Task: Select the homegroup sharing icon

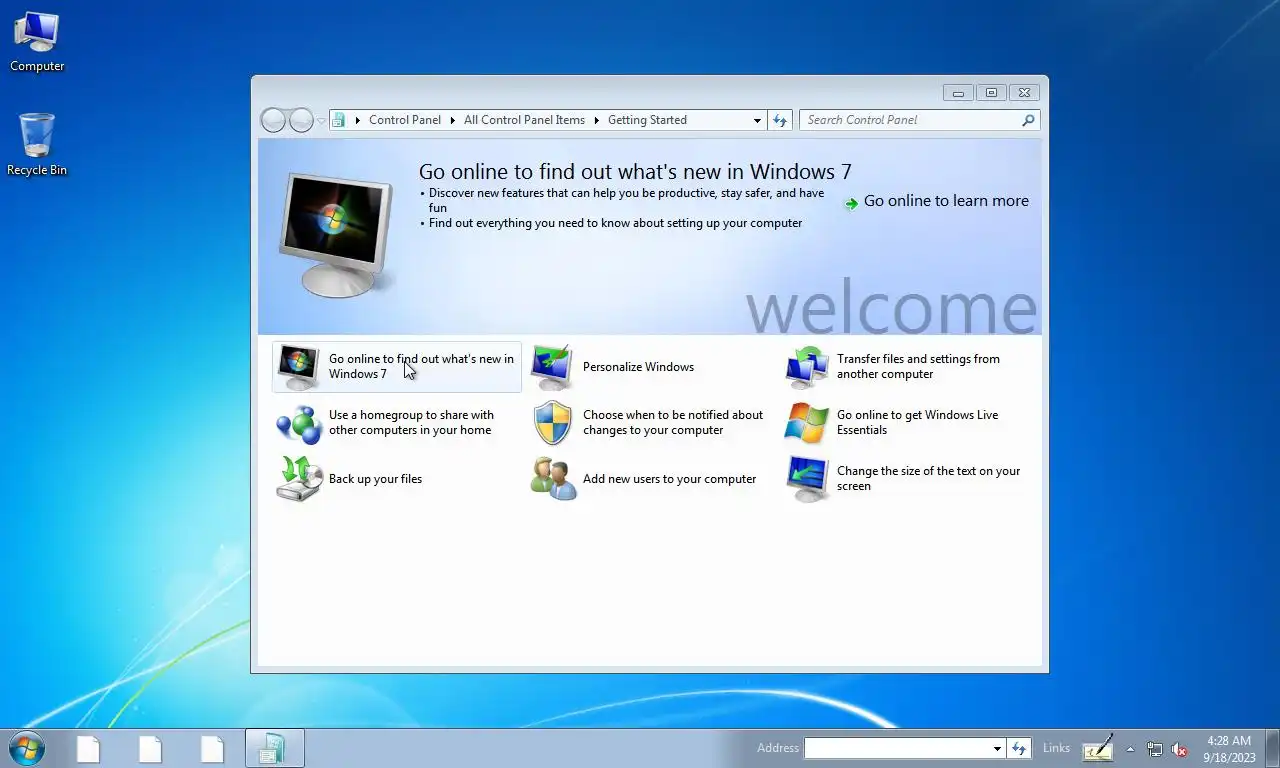Action: point(299,423)
